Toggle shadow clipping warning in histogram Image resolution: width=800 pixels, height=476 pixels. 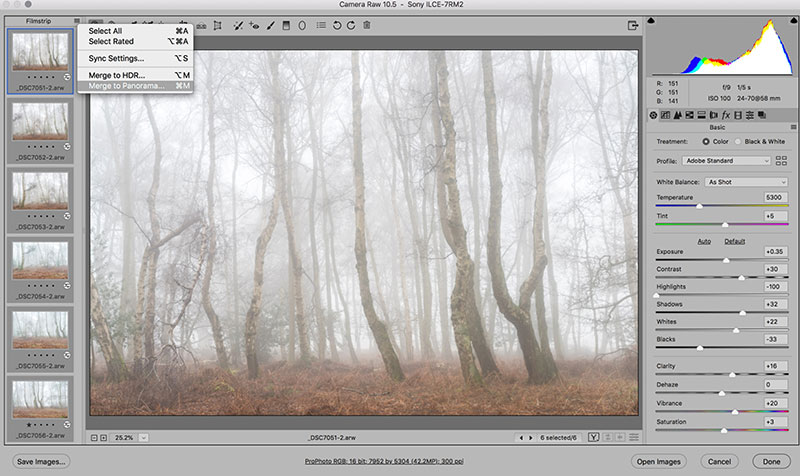651,21
